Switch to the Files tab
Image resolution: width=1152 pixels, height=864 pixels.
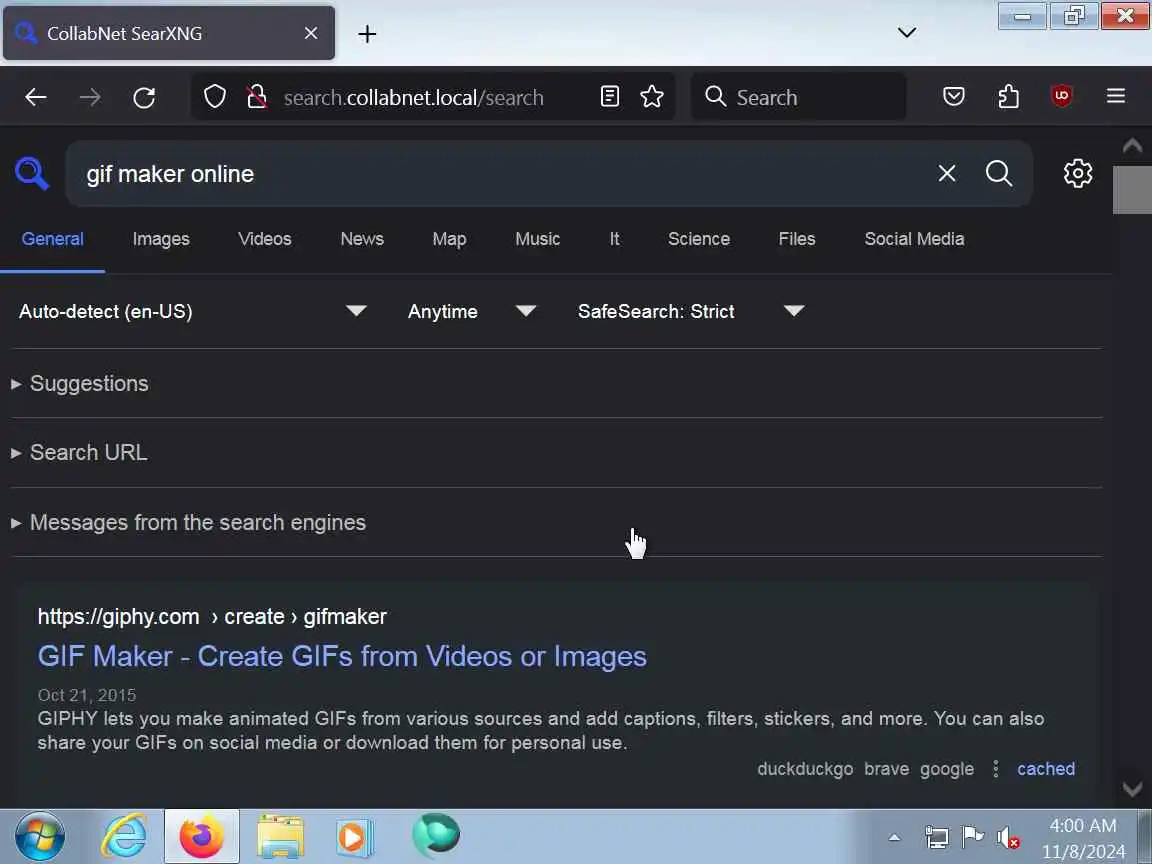tap(796, 239)
